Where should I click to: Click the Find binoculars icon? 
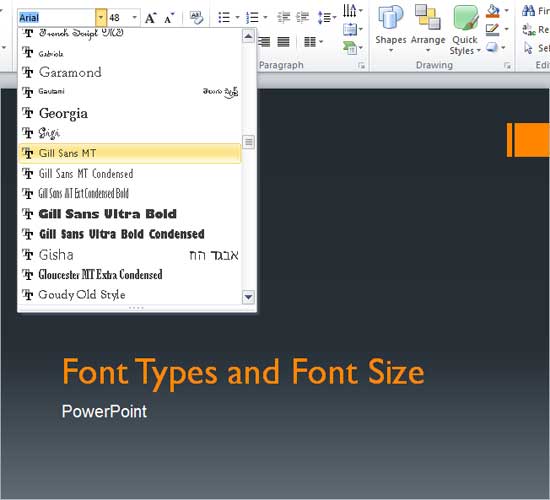point(529,11)
